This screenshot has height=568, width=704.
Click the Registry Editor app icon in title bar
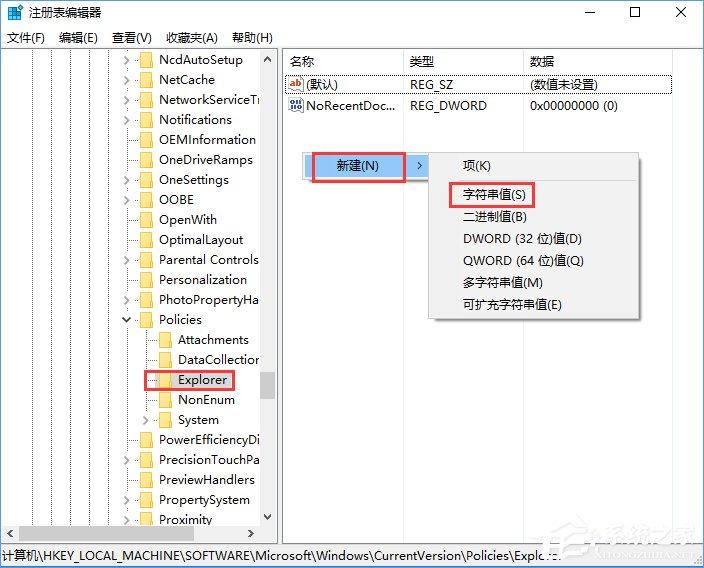(15, 13)
